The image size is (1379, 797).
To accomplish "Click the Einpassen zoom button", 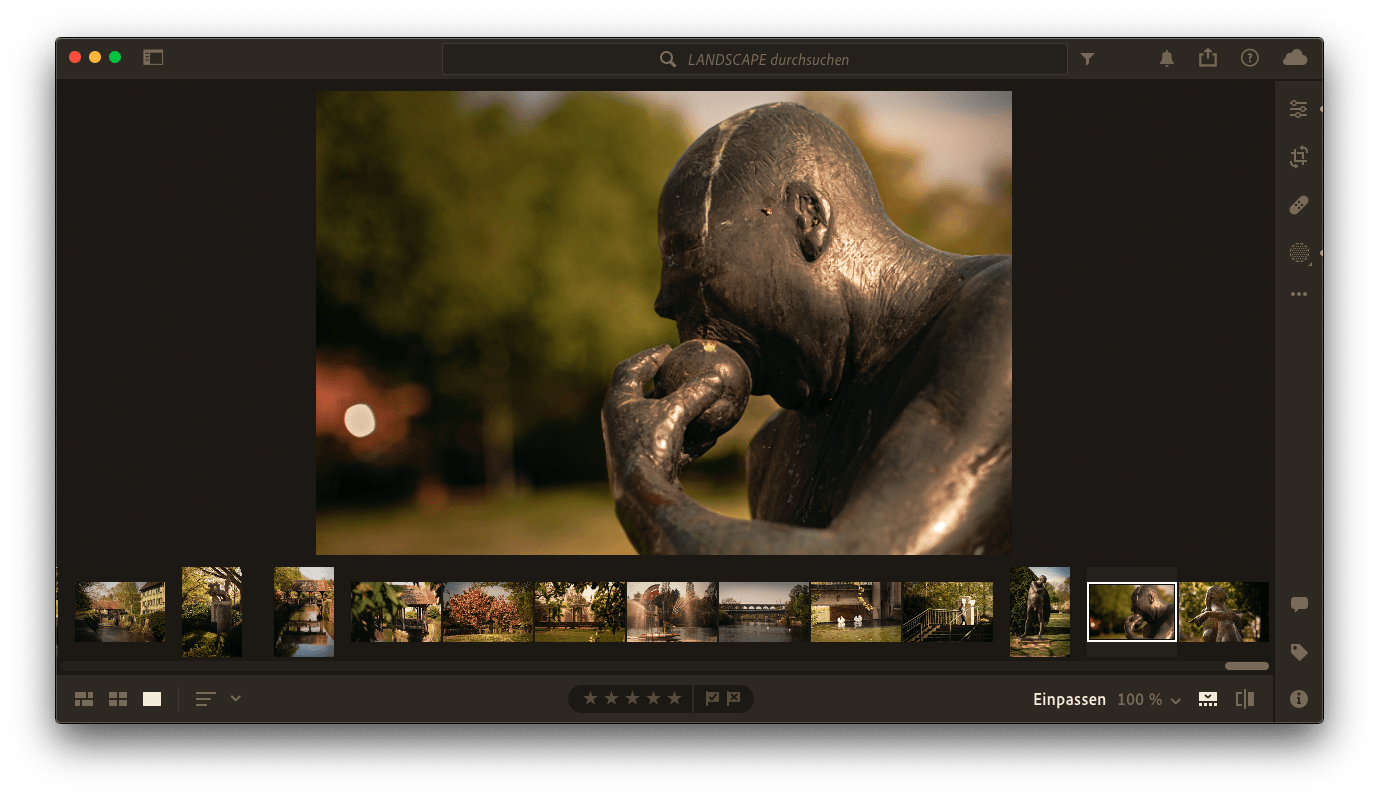I will pos(1069,700).
